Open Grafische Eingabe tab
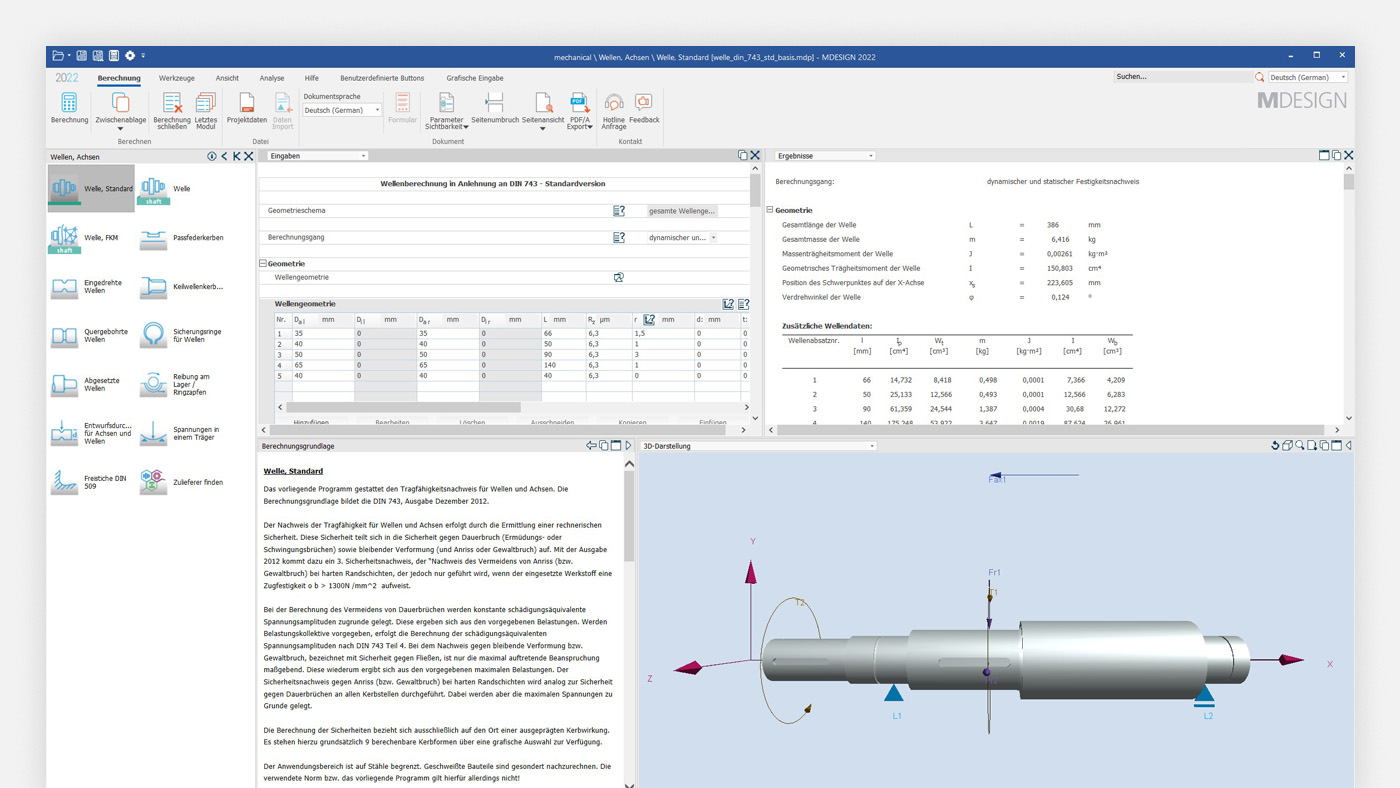The width and height of the screenshot is (1400, 788). point(475,78)
